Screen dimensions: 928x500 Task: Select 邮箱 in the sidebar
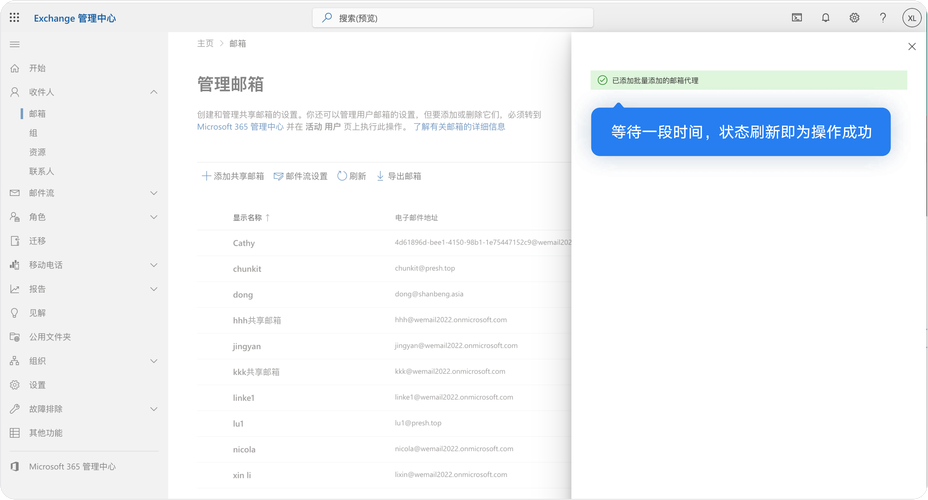click(37, 114)
